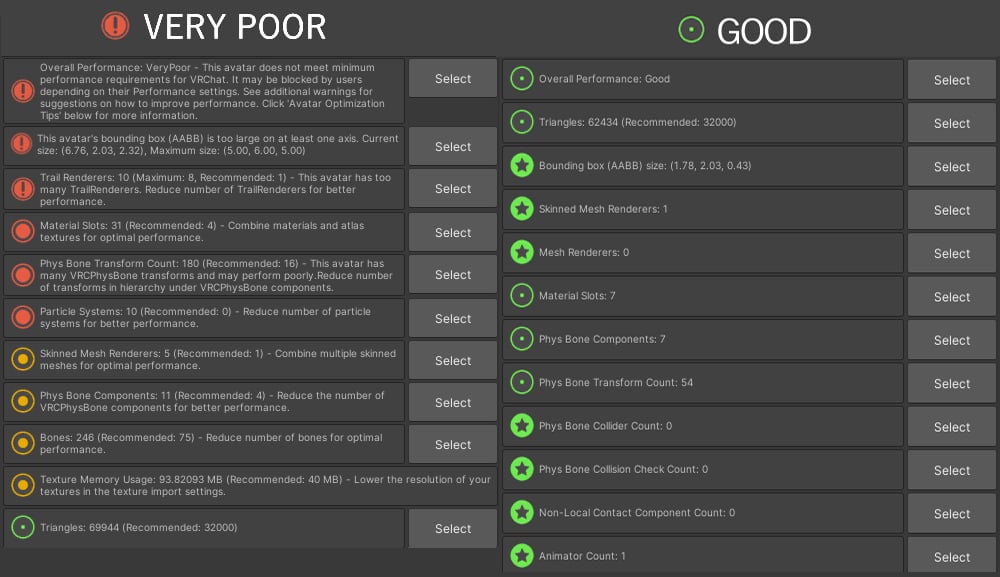
Task: Click the green star icon beside Phys Bone Collider Count
Action: 522,425
